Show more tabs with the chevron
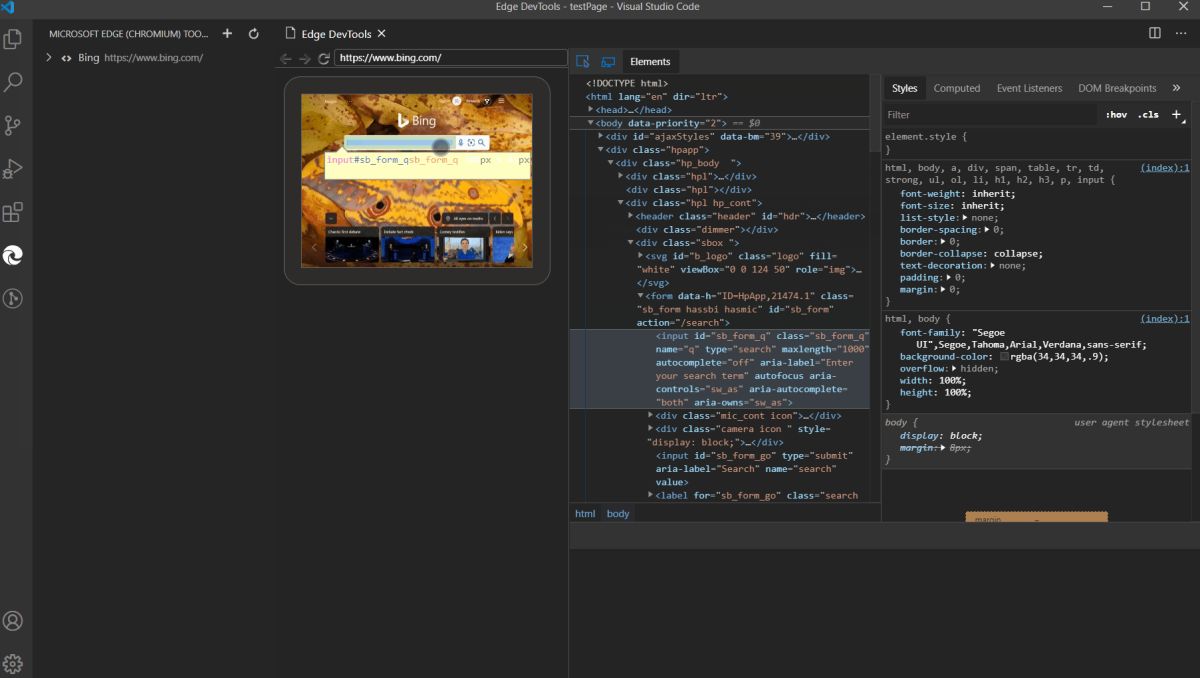 [x=1176, y=88]
